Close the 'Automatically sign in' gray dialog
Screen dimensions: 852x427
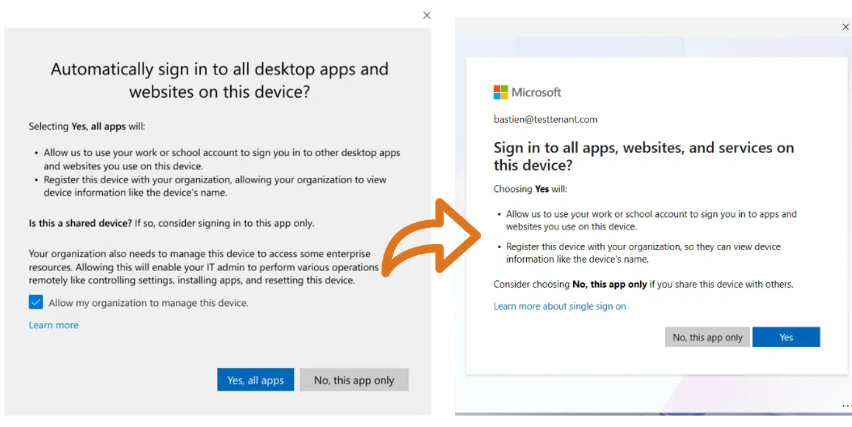427,15
